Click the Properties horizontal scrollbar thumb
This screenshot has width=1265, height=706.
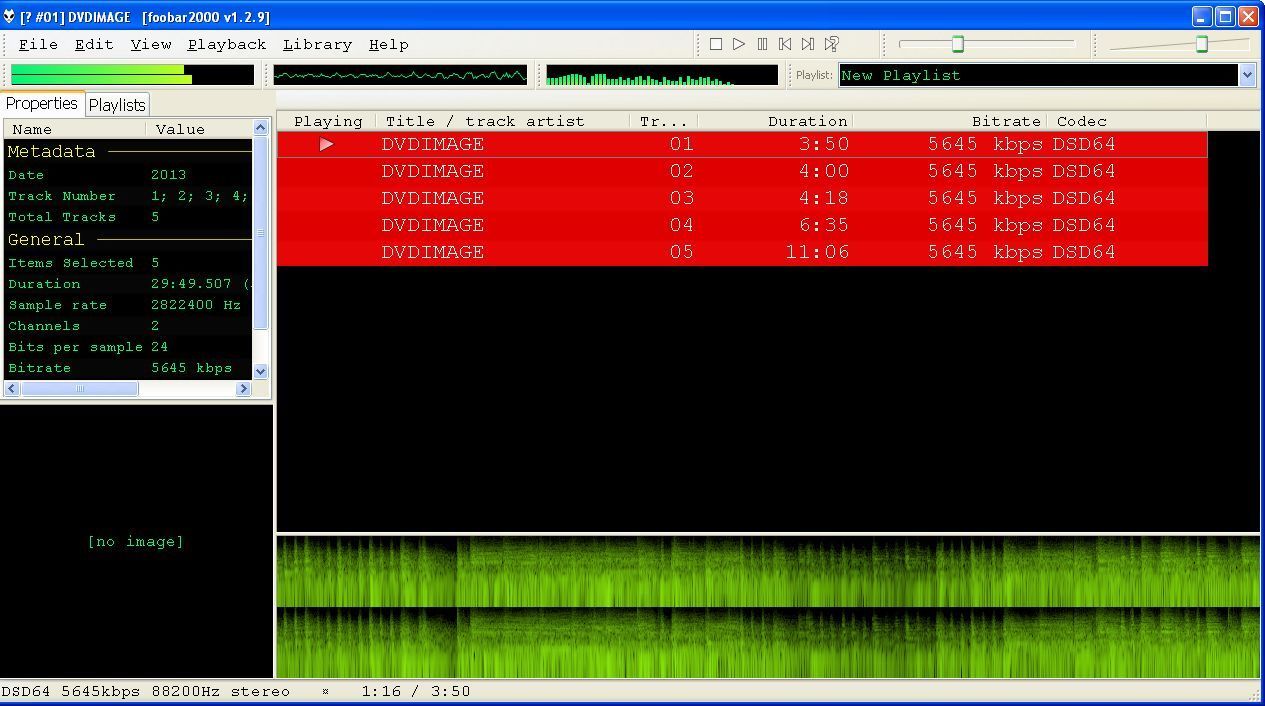pos(80,389)
